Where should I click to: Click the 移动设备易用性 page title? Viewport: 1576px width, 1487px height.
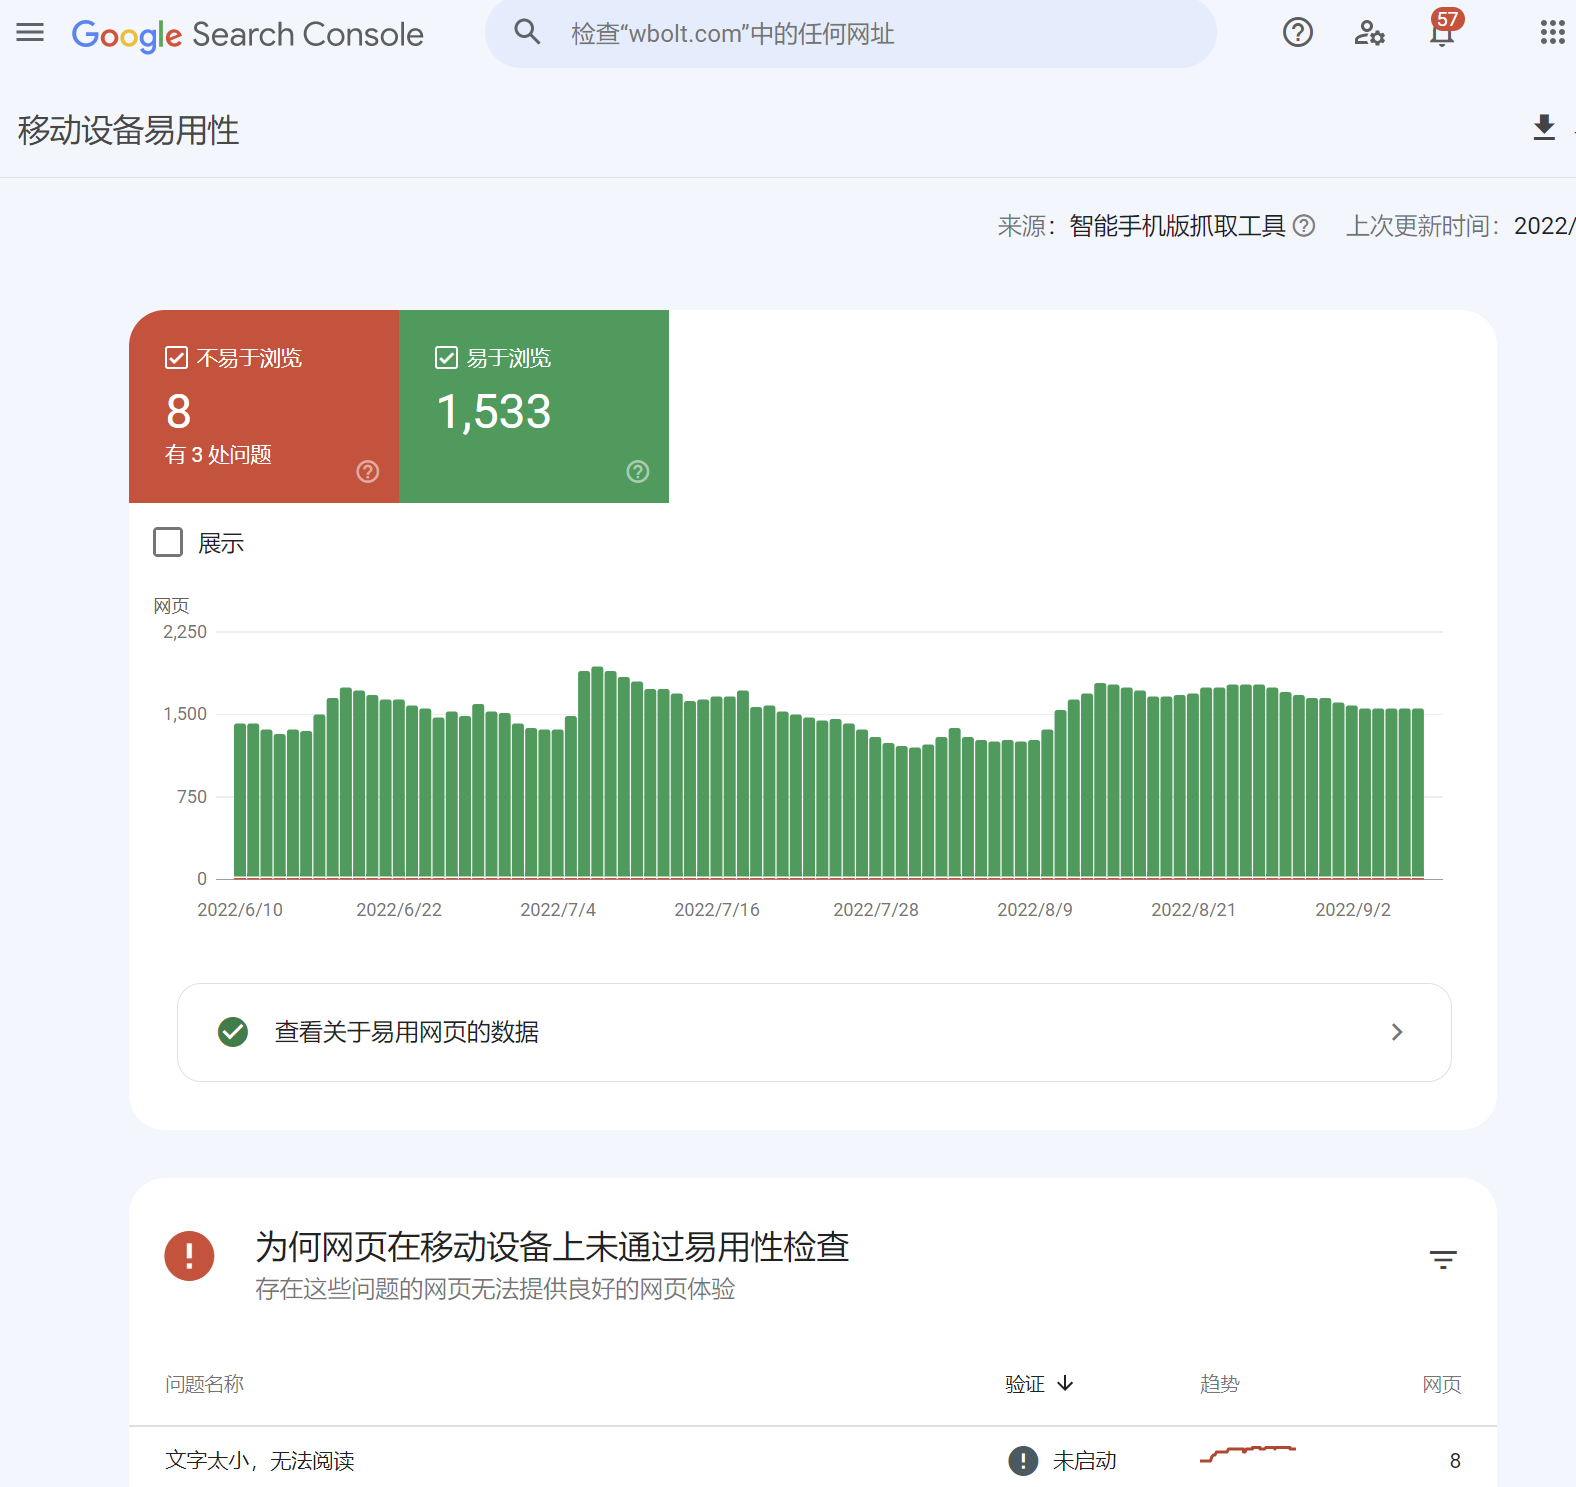tap(128, 130)
